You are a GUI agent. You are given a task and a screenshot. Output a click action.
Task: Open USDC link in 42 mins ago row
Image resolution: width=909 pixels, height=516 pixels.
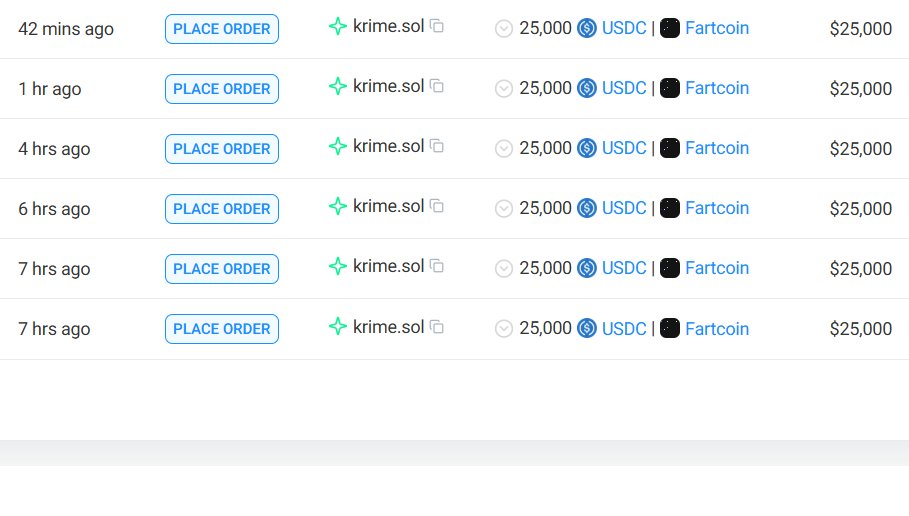(624, 28)
